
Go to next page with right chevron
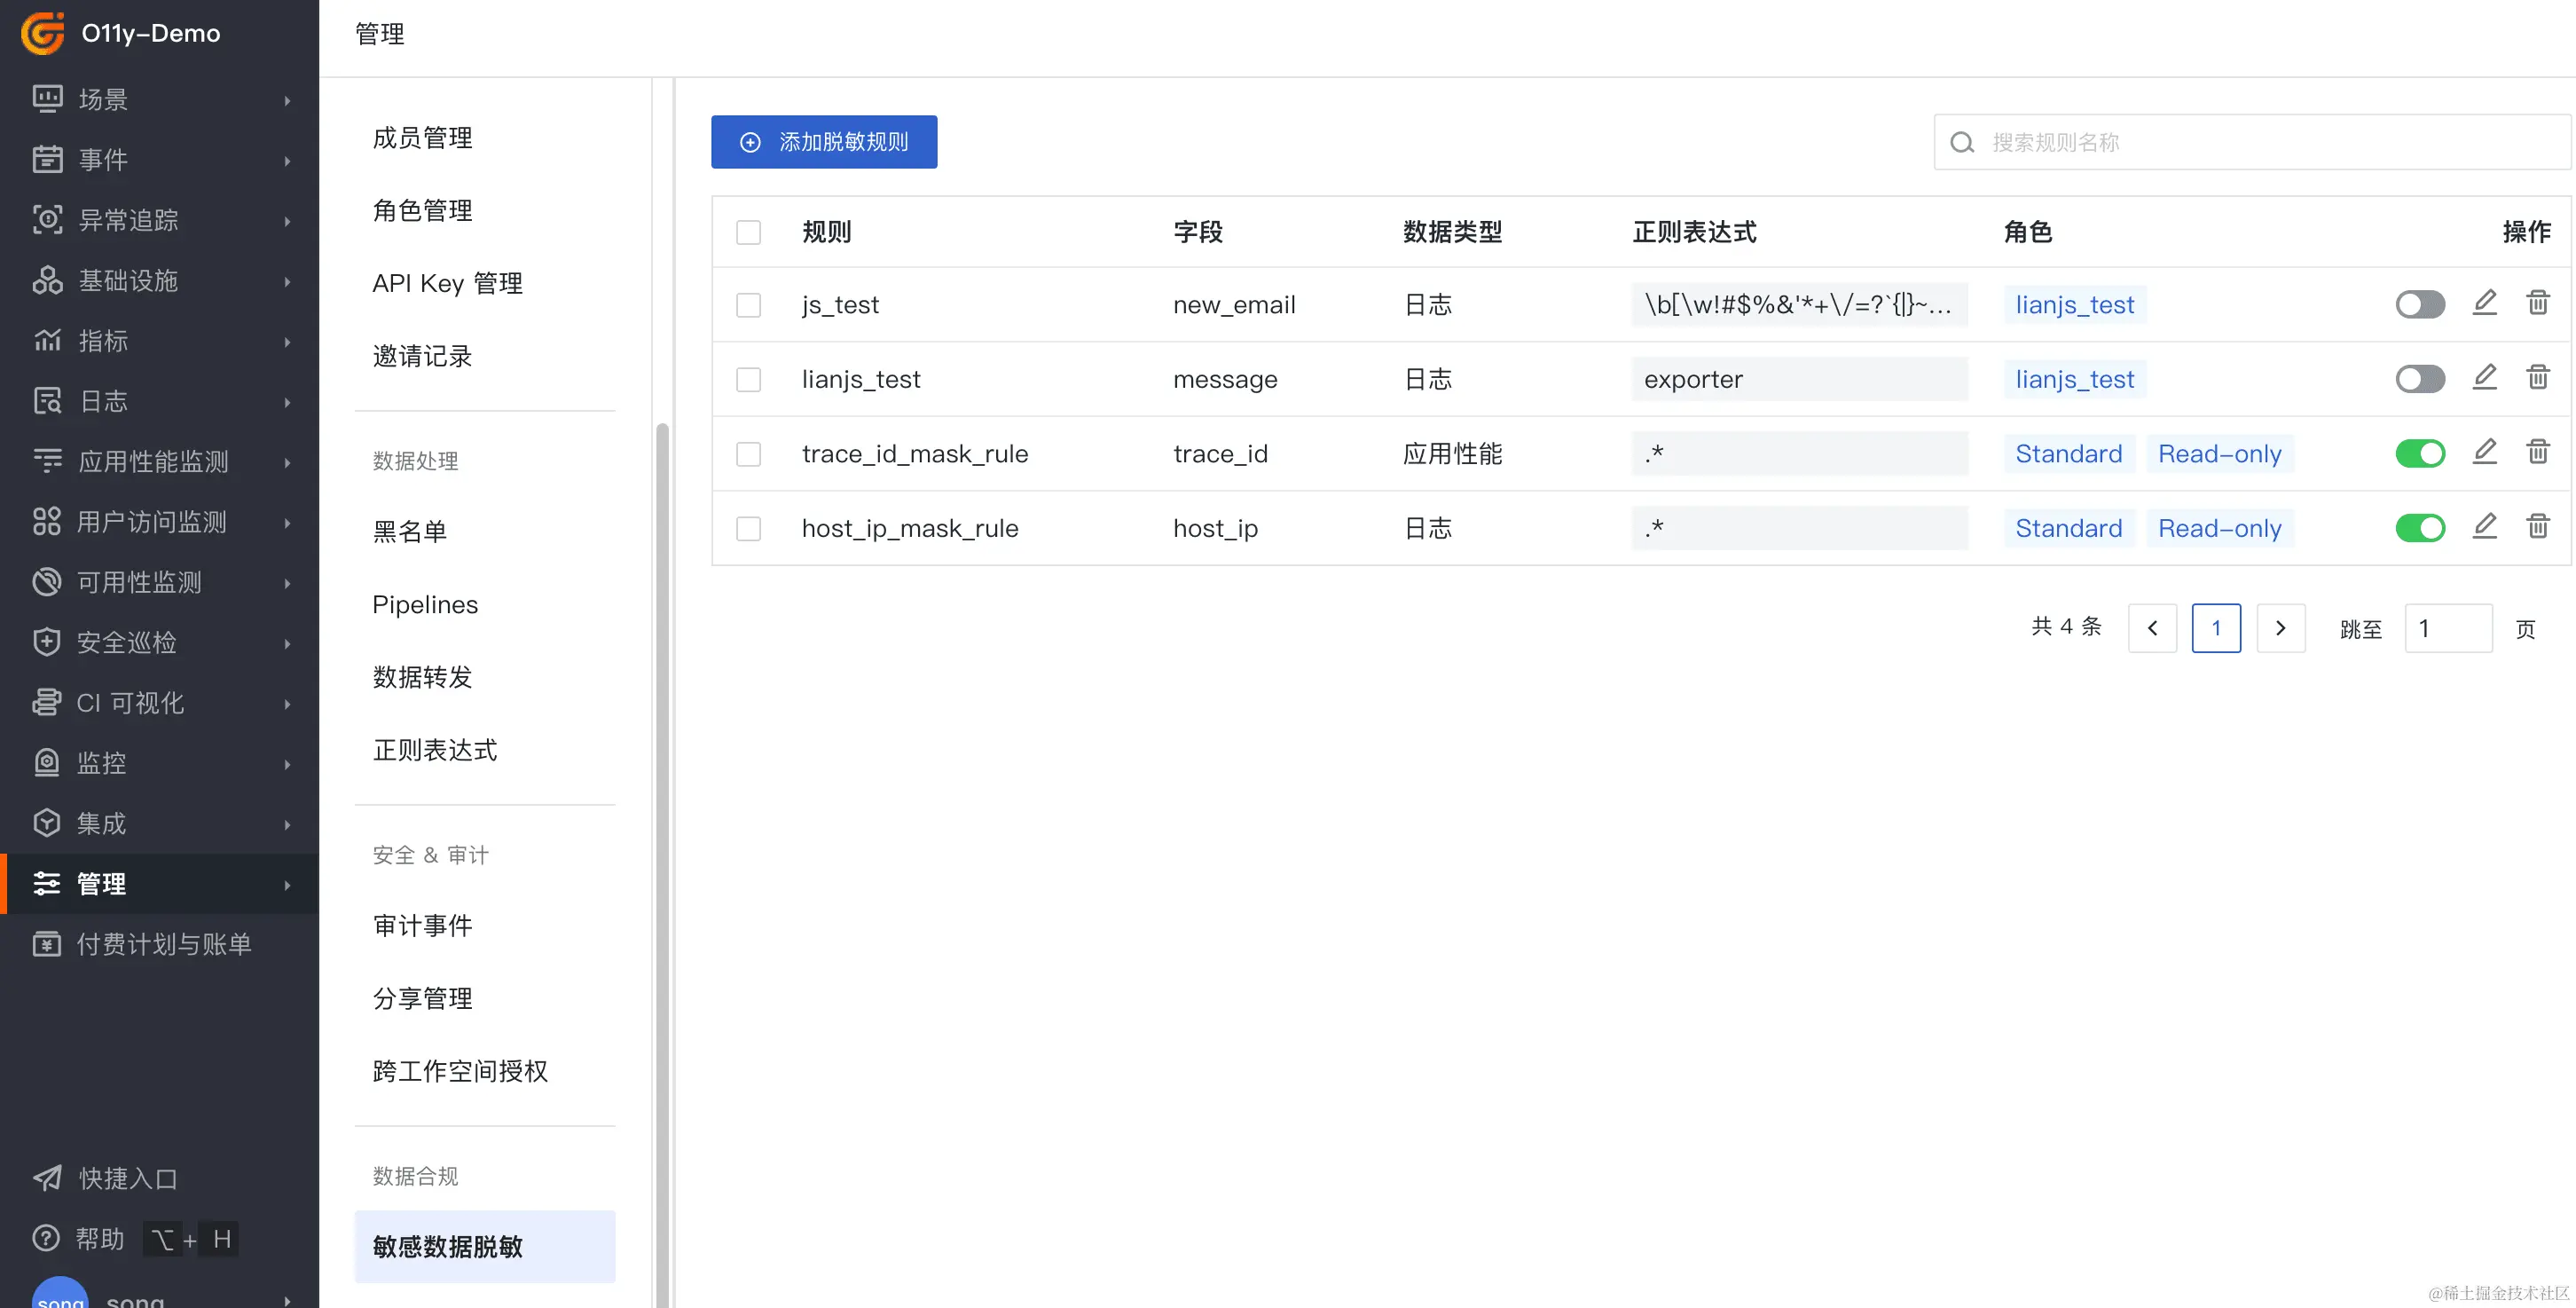2280,628
